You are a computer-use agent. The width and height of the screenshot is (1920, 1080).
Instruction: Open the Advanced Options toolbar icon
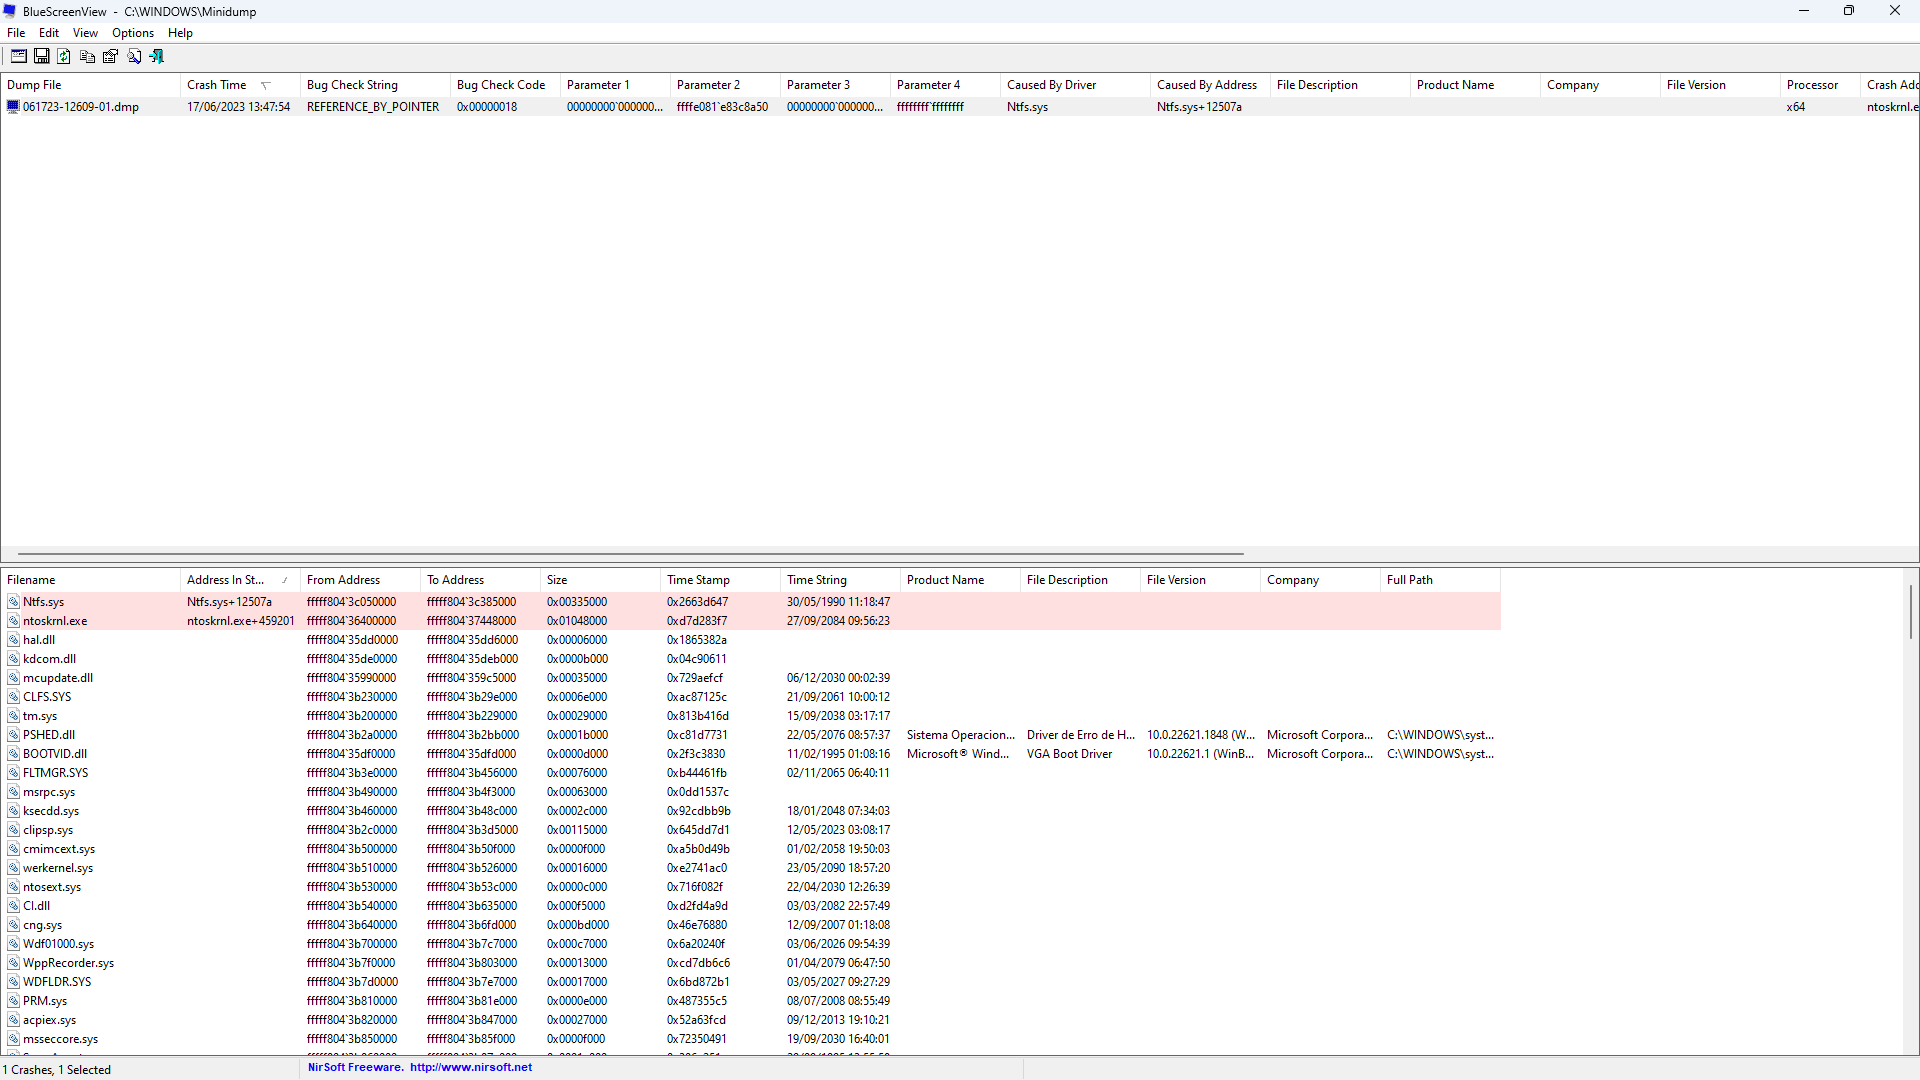(x=19, y=56)
